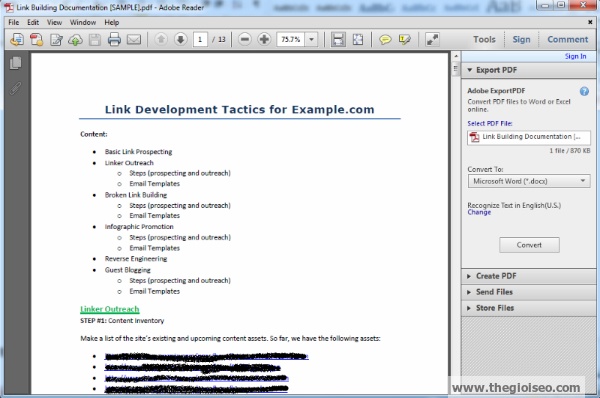This screenshot has width=600, height=398.
Task: Click the Print file icon
Action: coord(114,39)
